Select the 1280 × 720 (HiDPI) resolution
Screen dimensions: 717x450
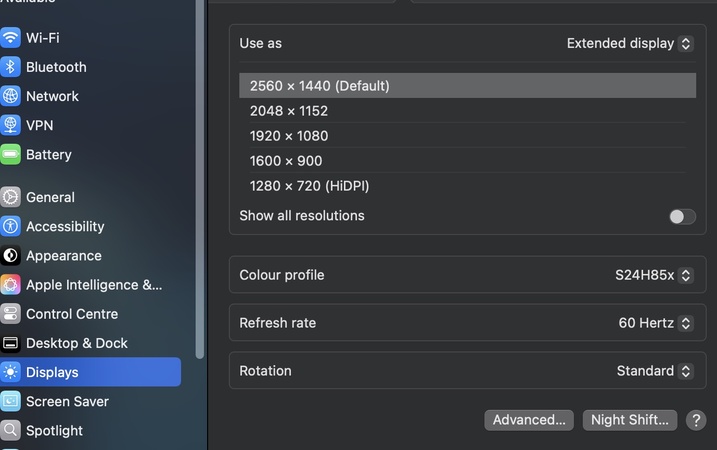coord(467,186)
